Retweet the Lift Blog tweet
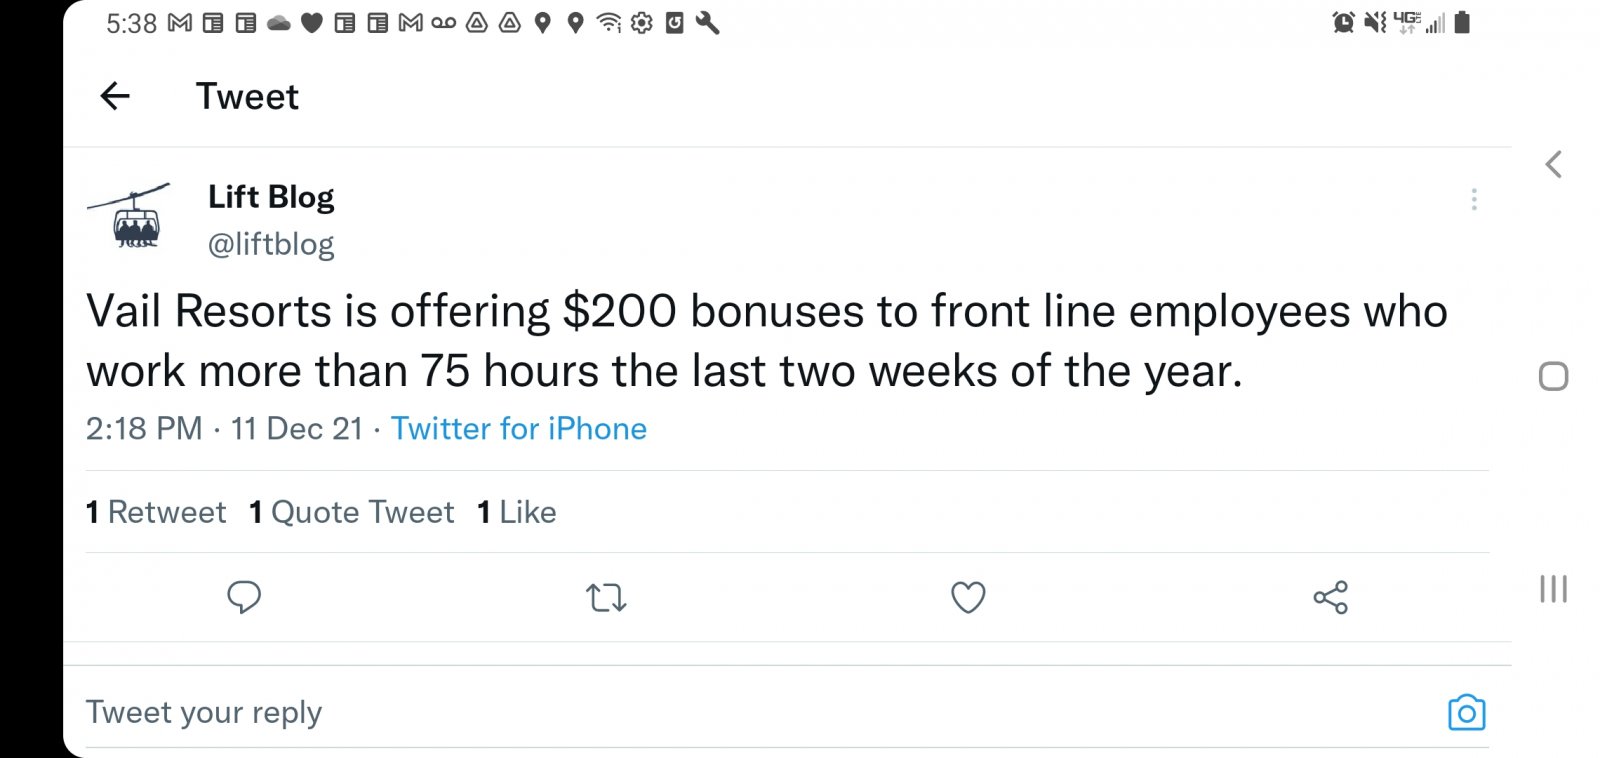The image size is (1600, 758). pos(606,598)
